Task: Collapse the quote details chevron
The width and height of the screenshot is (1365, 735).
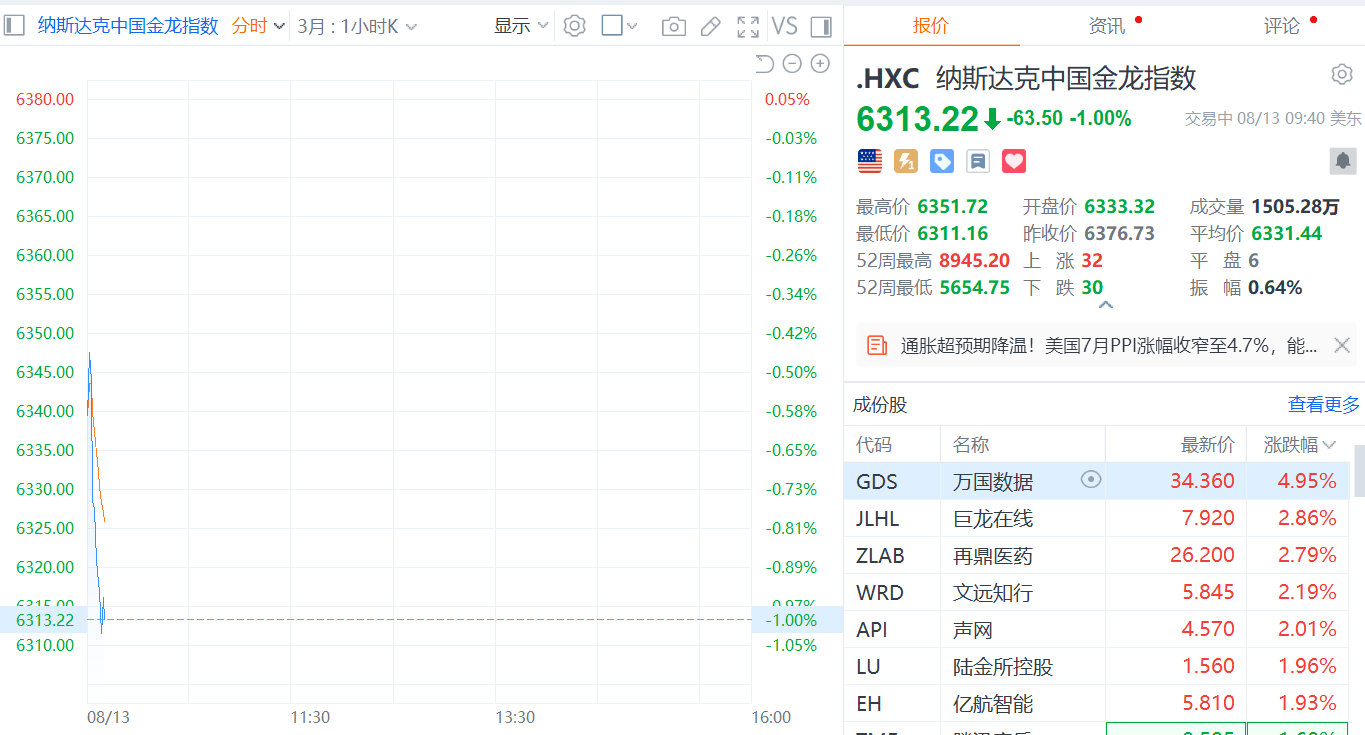Action: click(x=1105, y=305)
